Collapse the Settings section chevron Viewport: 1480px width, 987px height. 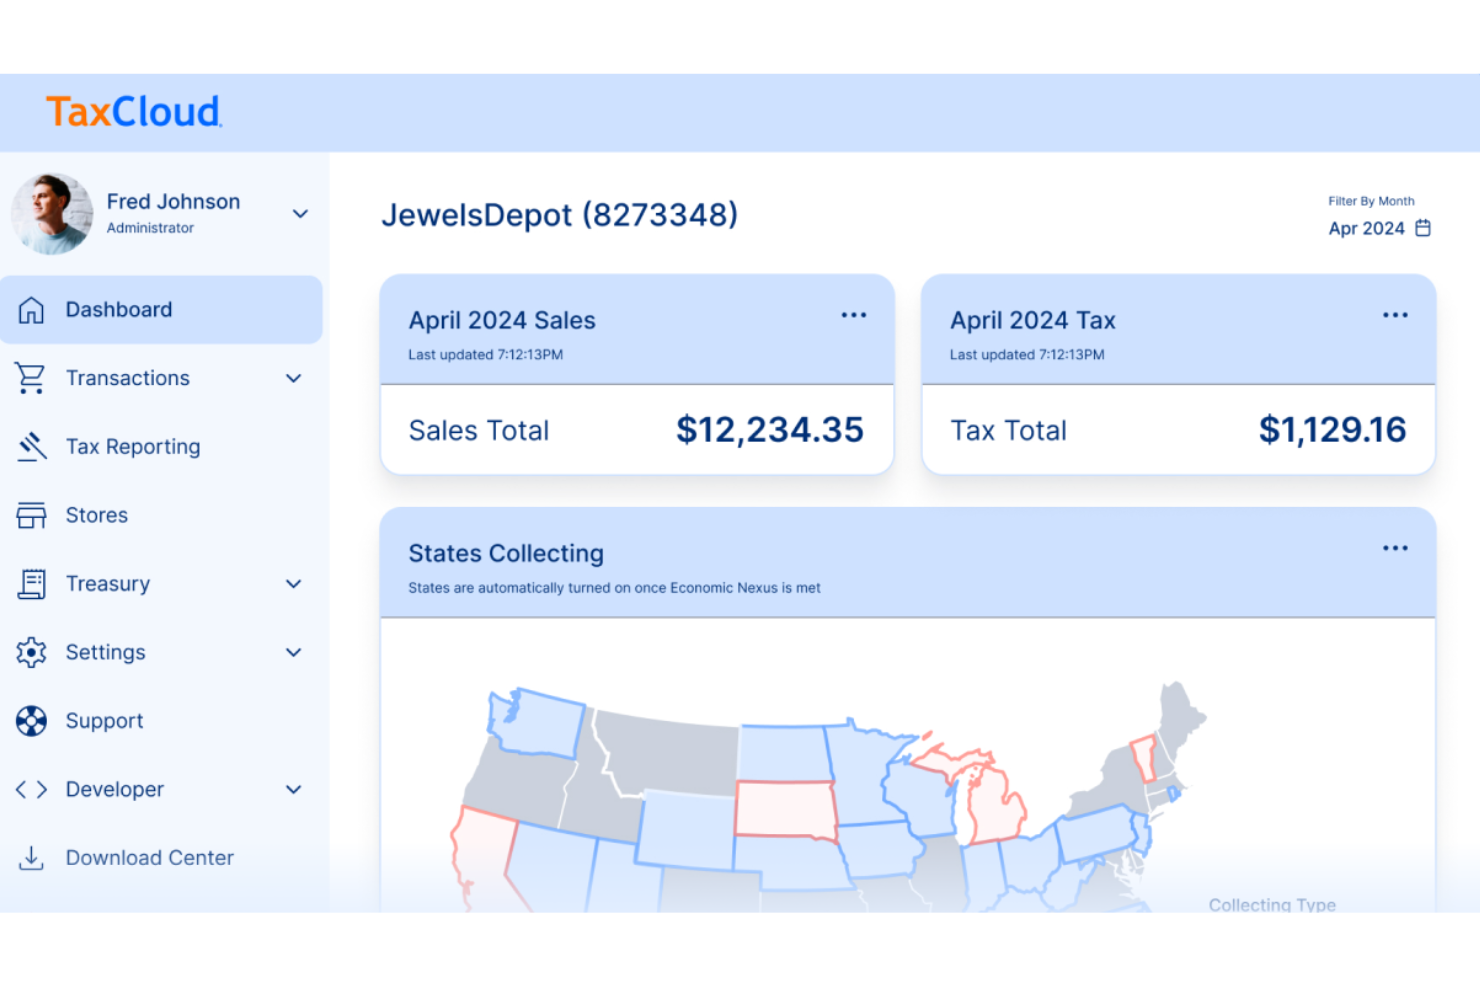[x=293, y=652]
